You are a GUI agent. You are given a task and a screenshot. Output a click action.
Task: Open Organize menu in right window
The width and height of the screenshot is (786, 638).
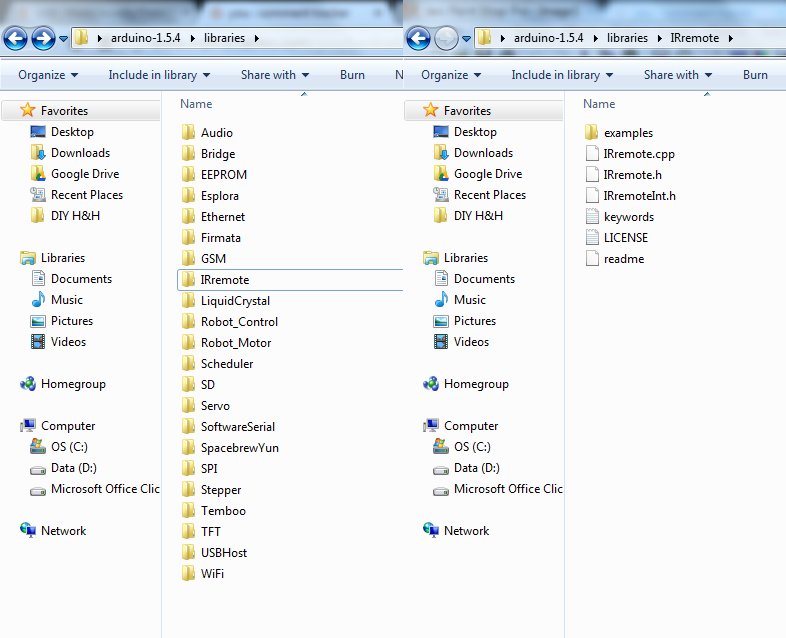[x=451, y=75]
